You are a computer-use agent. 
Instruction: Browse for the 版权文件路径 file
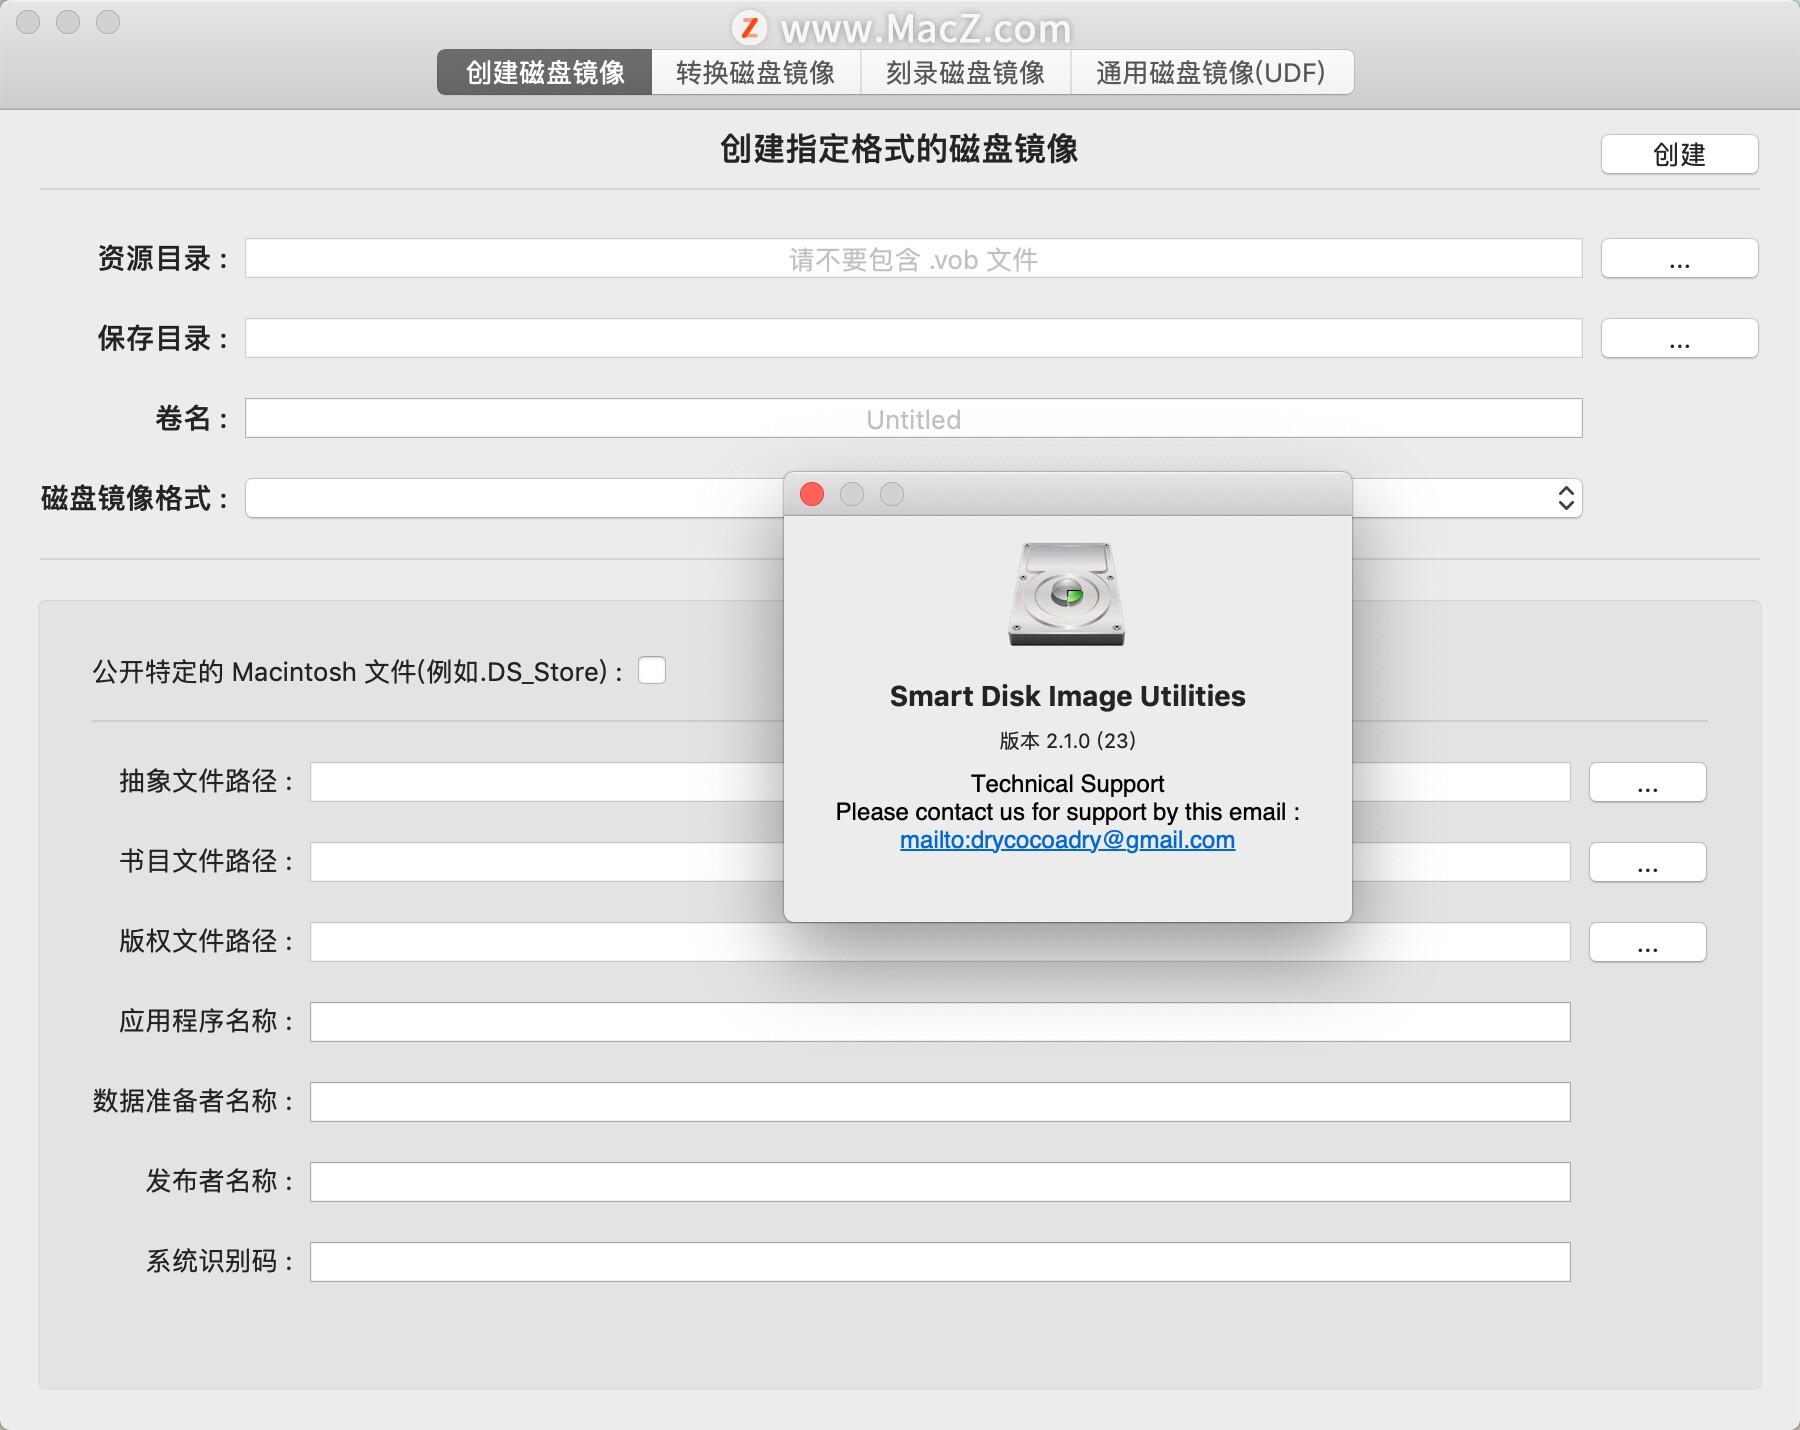pos(1647,942)
